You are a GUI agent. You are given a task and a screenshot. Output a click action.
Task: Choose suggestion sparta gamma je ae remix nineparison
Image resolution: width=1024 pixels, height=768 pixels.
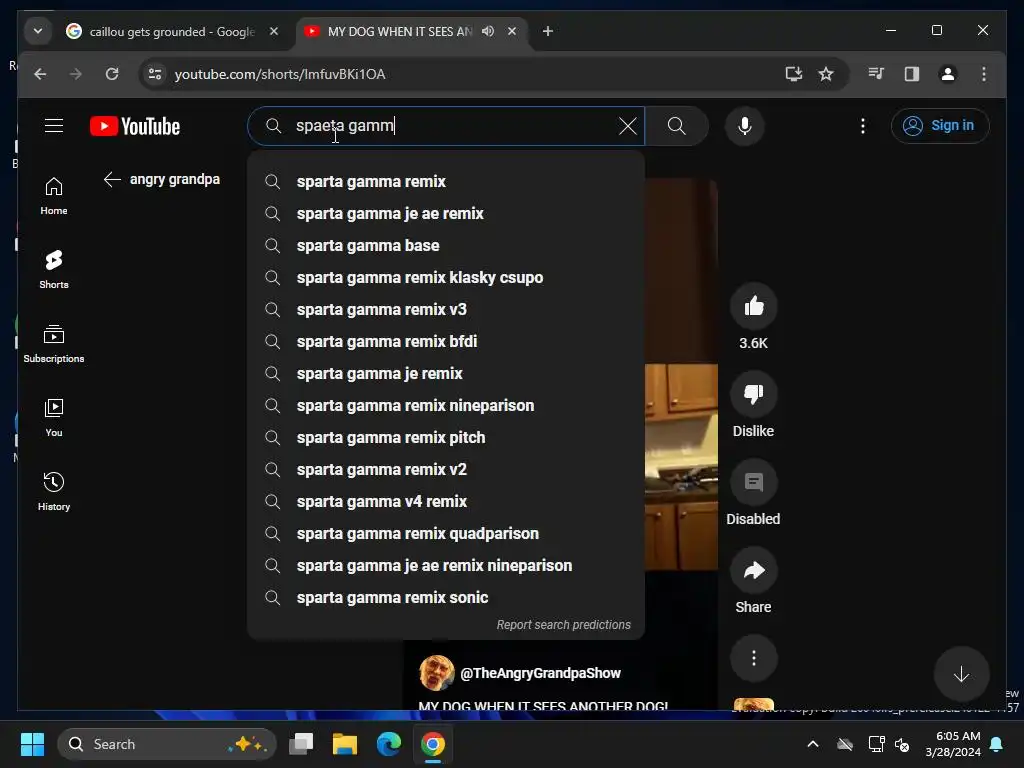click(446, 566)
